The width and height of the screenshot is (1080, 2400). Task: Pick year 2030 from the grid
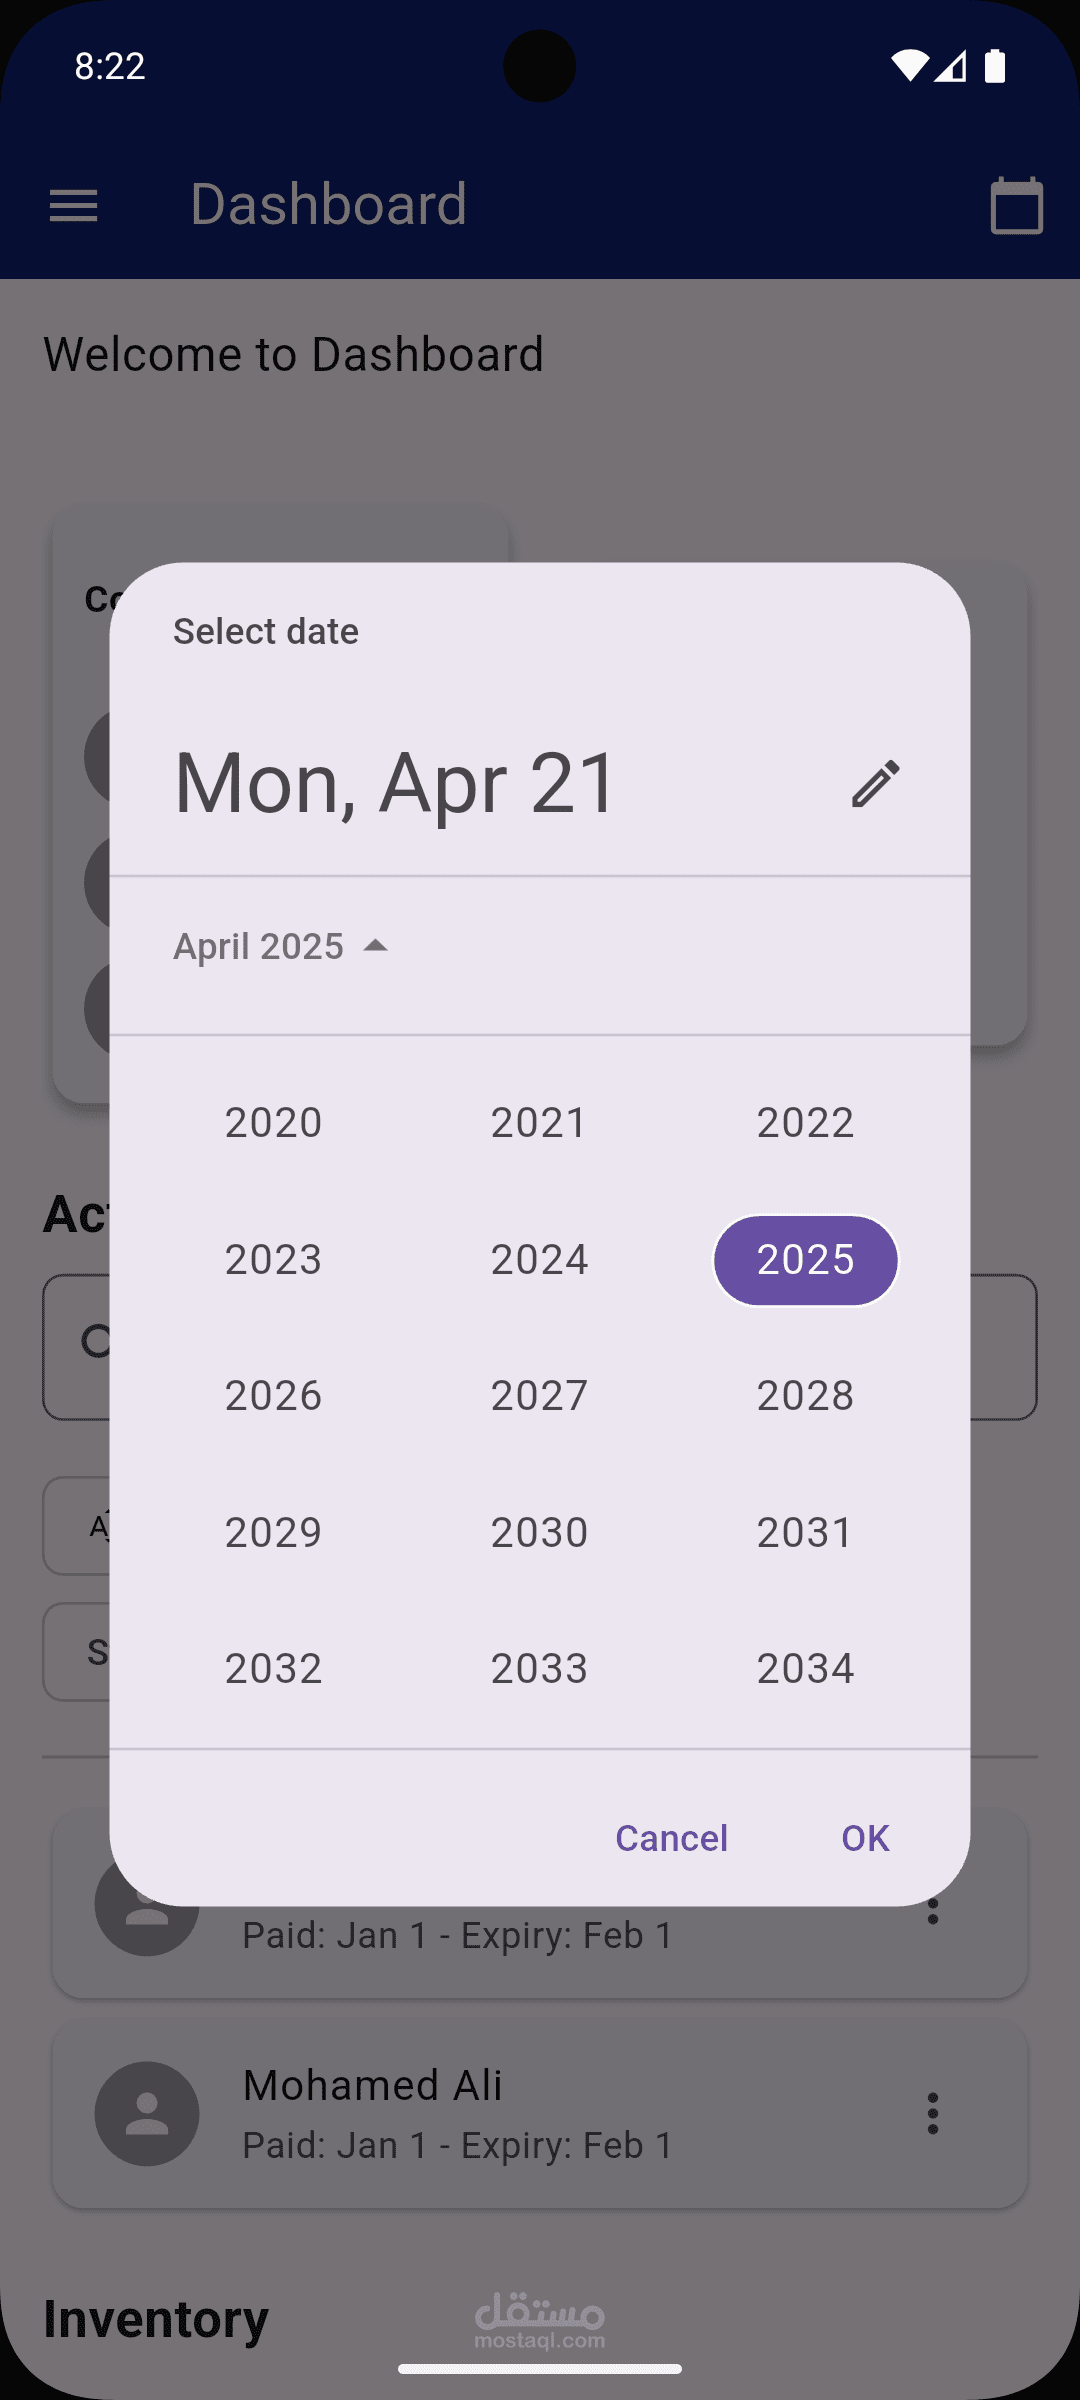click(539, 1532)
